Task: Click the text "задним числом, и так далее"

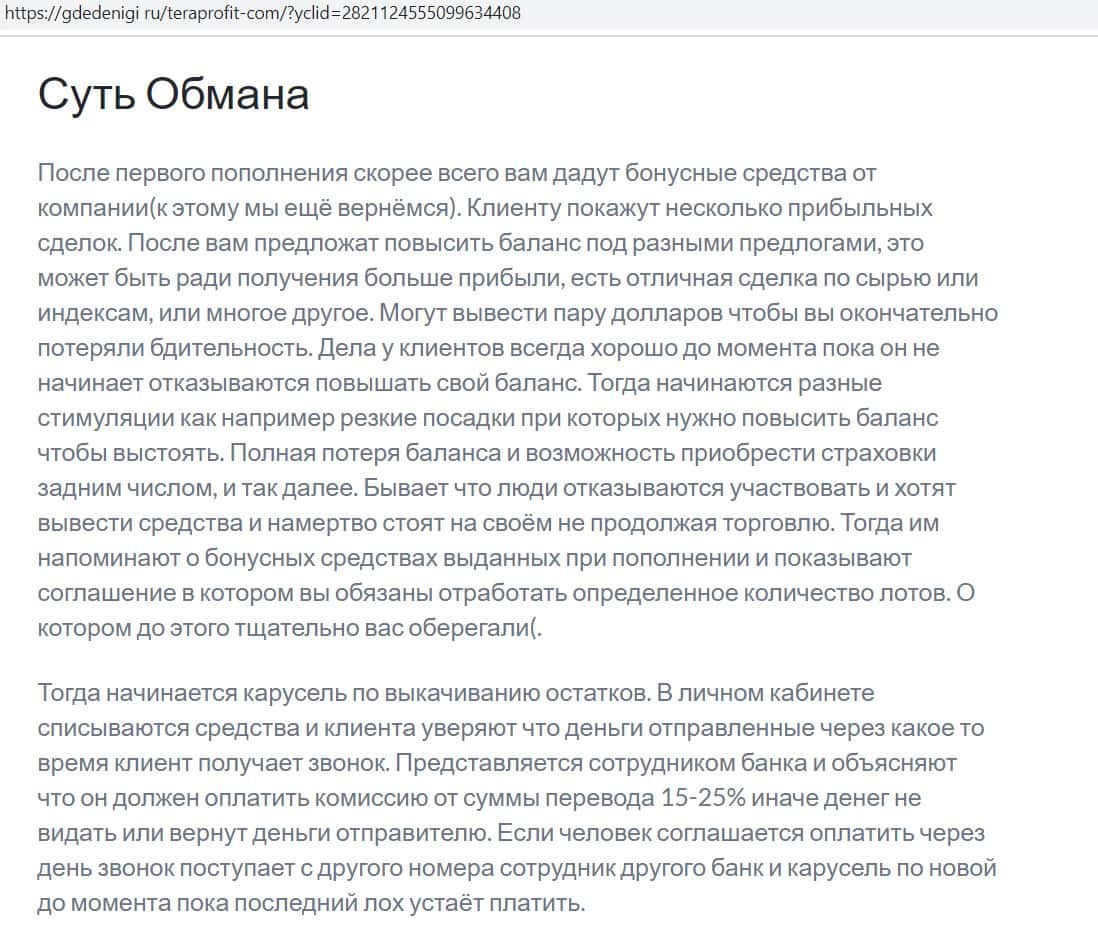Action: (x=197, y=488)
